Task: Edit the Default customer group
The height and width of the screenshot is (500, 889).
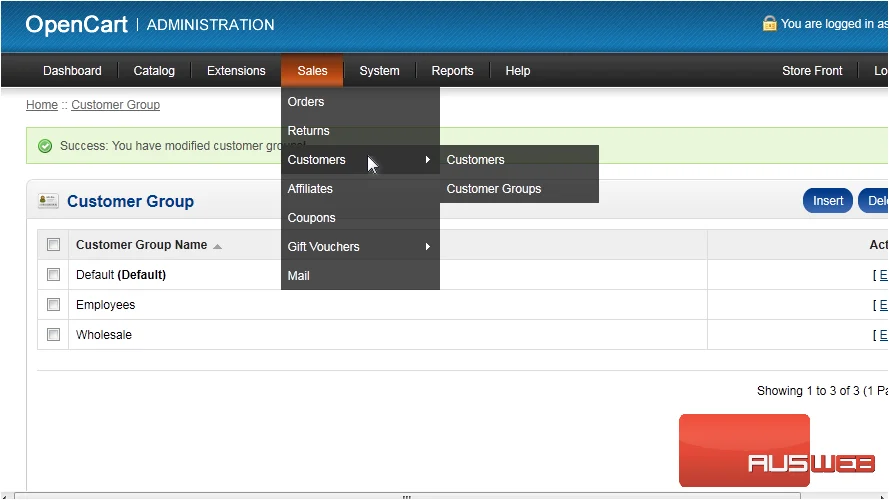Action: tap(883, 275)
